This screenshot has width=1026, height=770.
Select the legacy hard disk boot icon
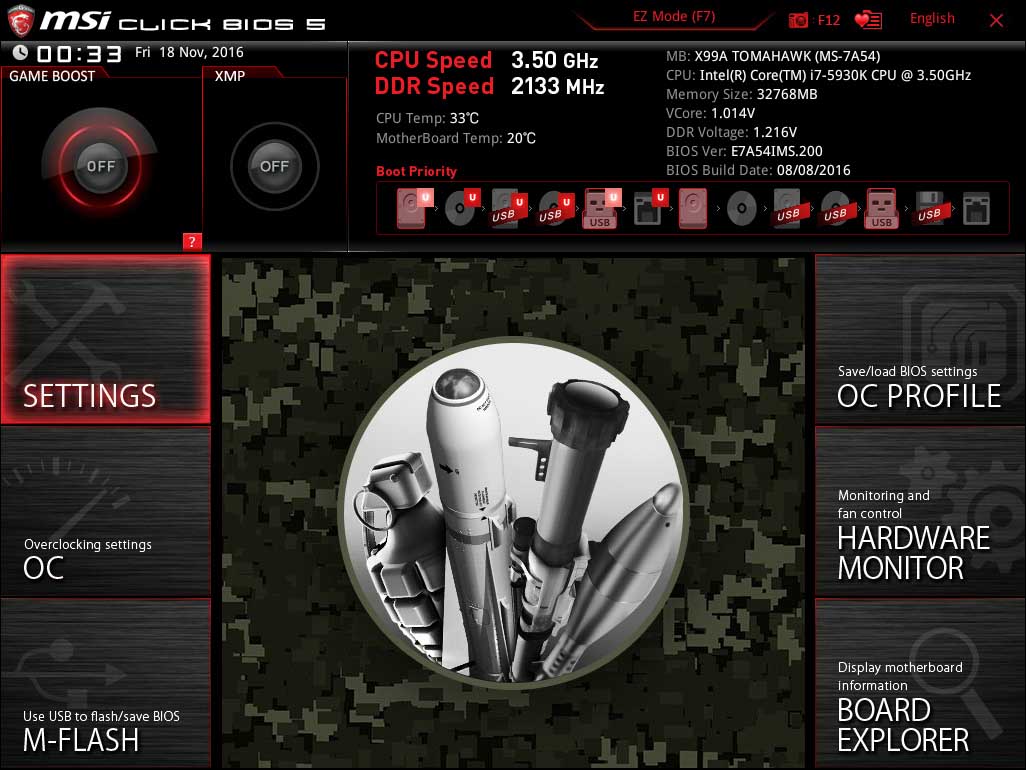[692, 208]
